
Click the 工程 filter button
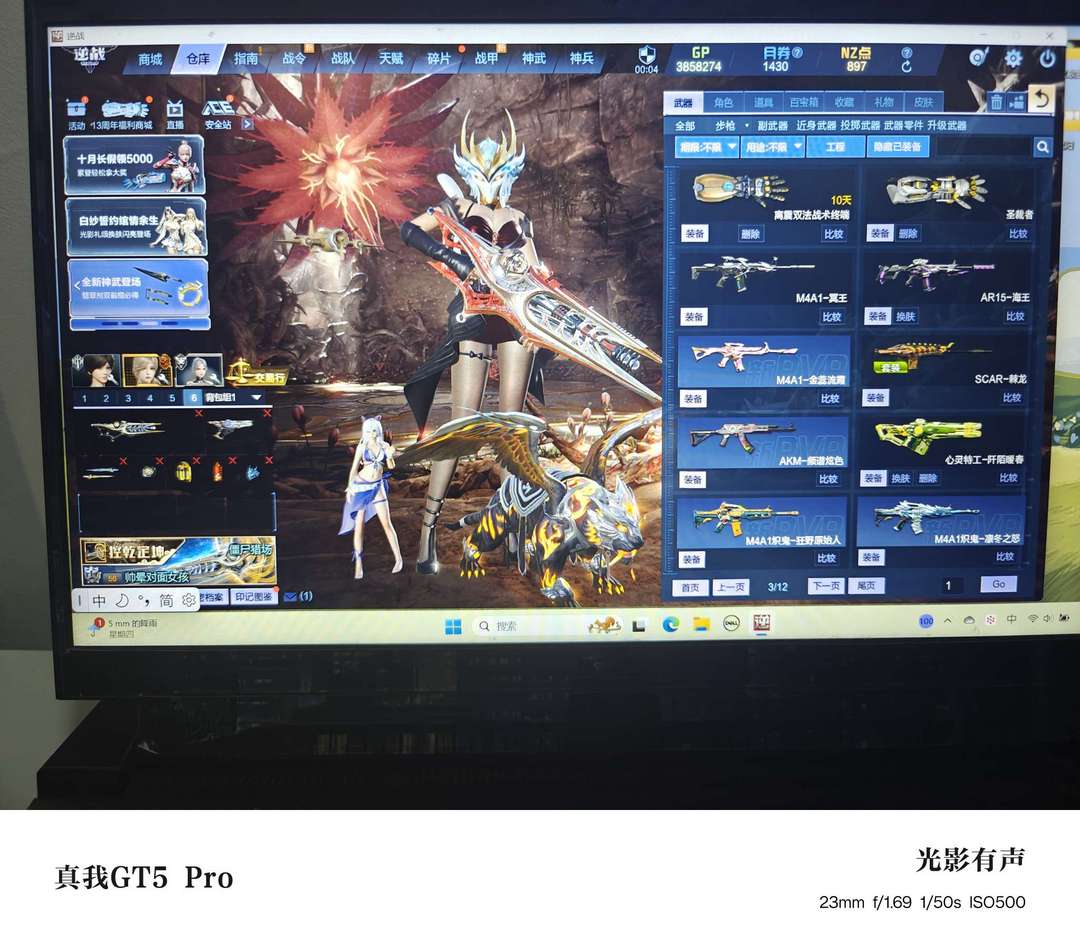click(x=835, y=147)
